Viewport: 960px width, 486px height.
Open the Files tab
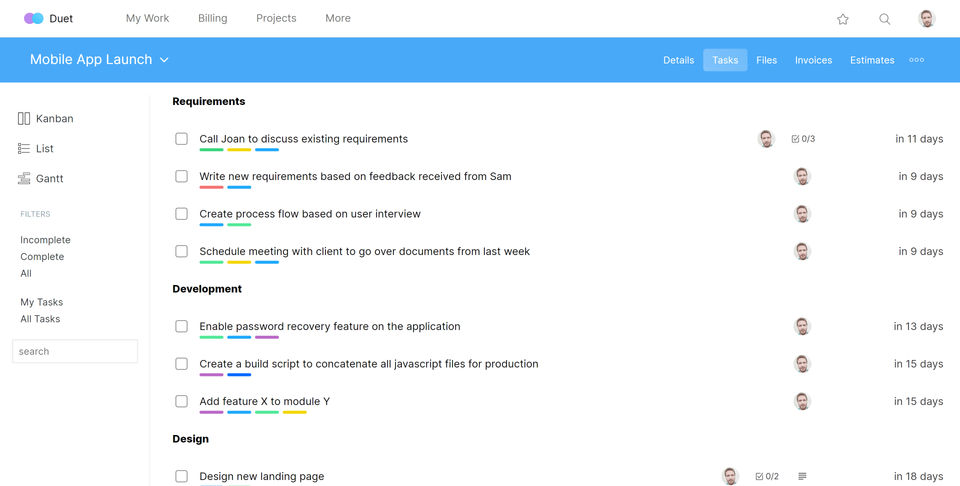(x=767, y=60)
